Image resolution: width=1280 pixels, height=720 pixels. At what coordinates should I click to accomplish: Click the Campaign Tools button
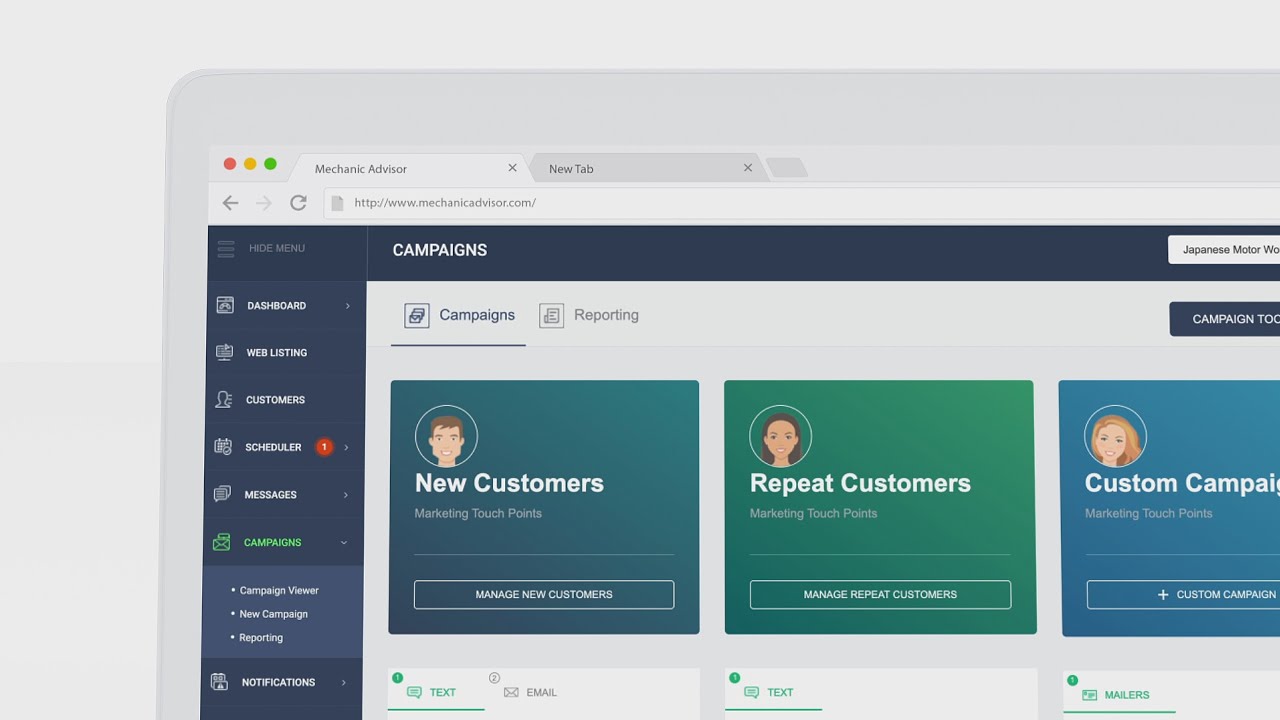coord(1225,319)
